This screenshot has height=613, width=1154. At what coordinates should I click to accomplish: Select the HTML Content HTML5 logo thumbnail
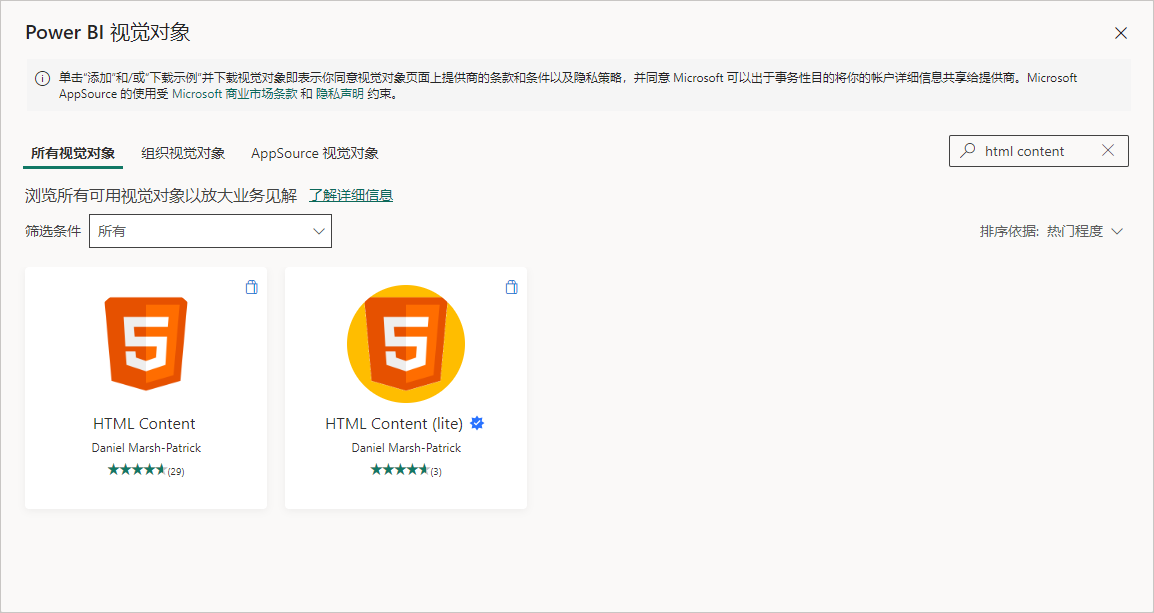click(x=146, y=344)
